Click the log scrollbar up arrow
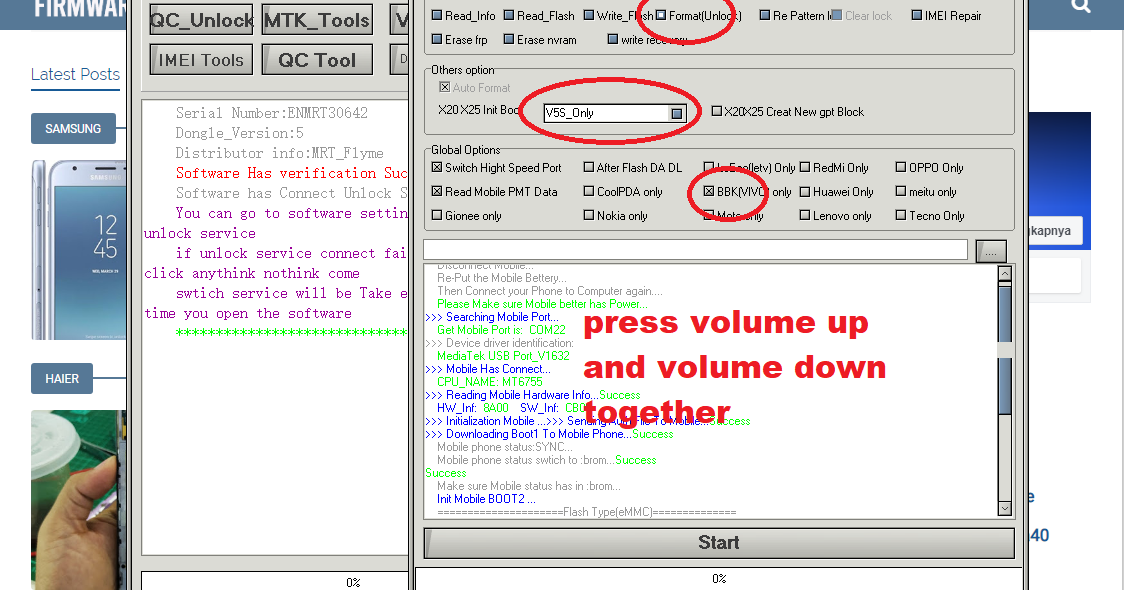This screenshot has height=590, width=1124. (1004, 273)
